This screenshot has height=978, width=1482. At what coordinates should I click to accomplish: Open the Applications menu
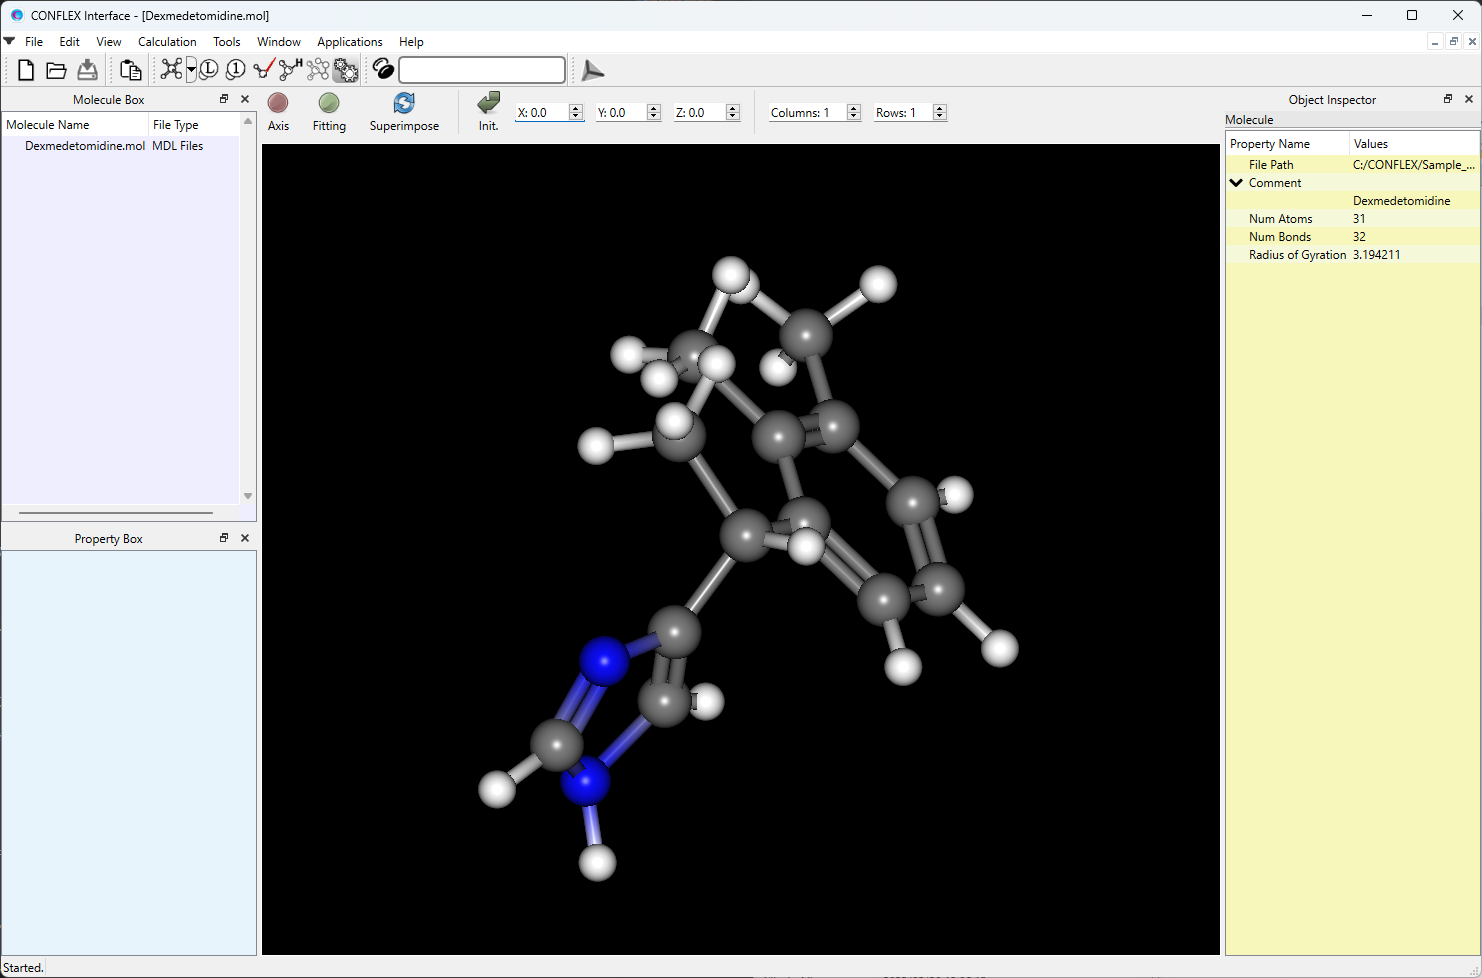click(349, 42)
